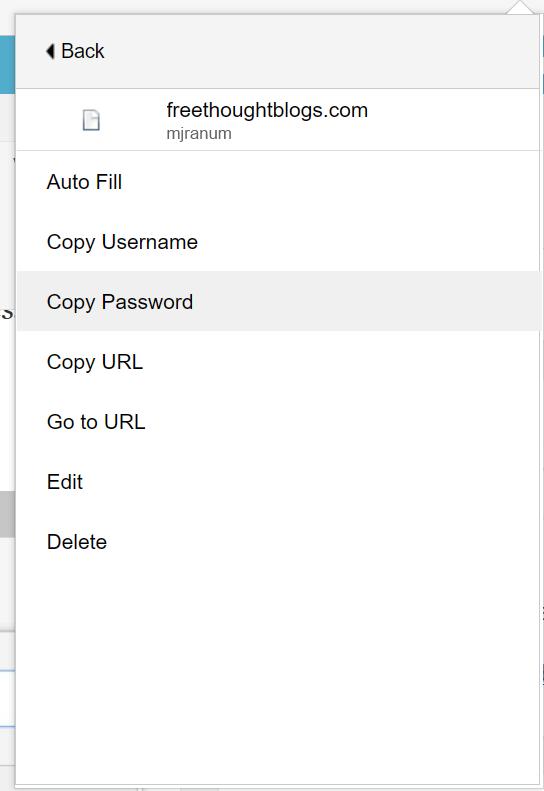Click the mjranum username text
Image resolution: width=544 pixels, height=791 pixels.
pyautogui.click(x=199, y=134)
